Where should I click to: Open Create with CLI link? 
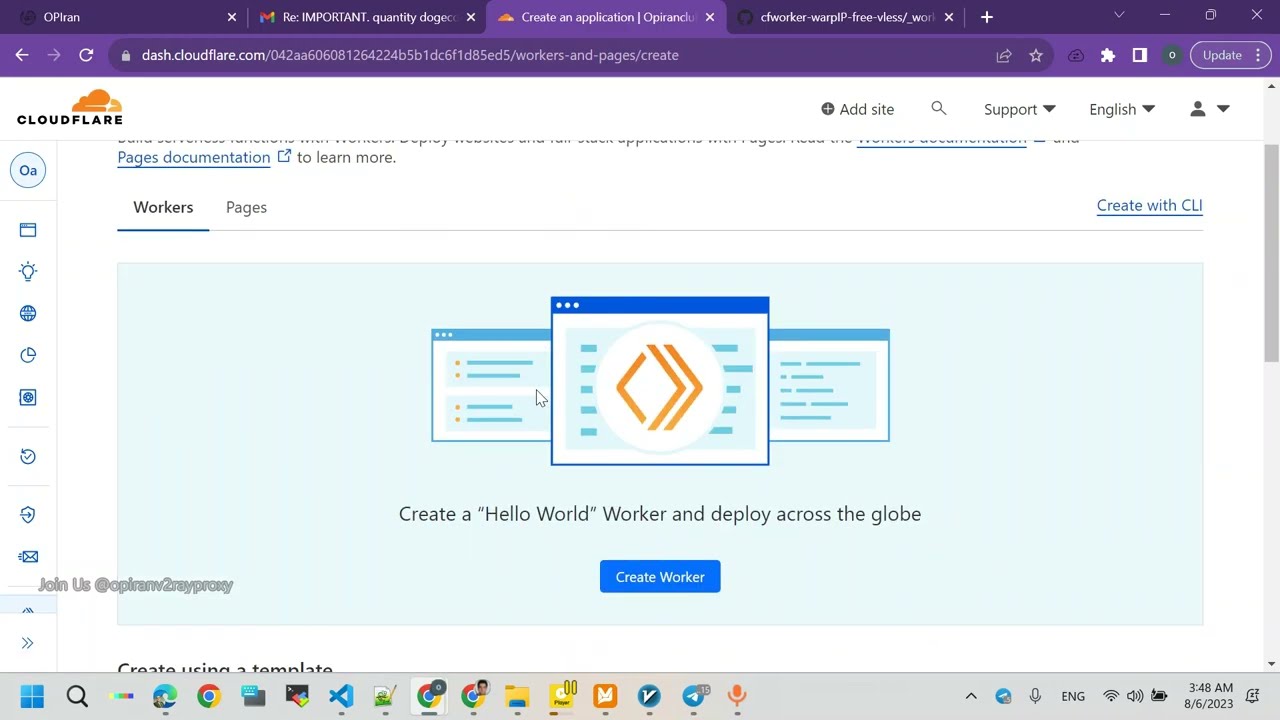tap(1149, 205)
